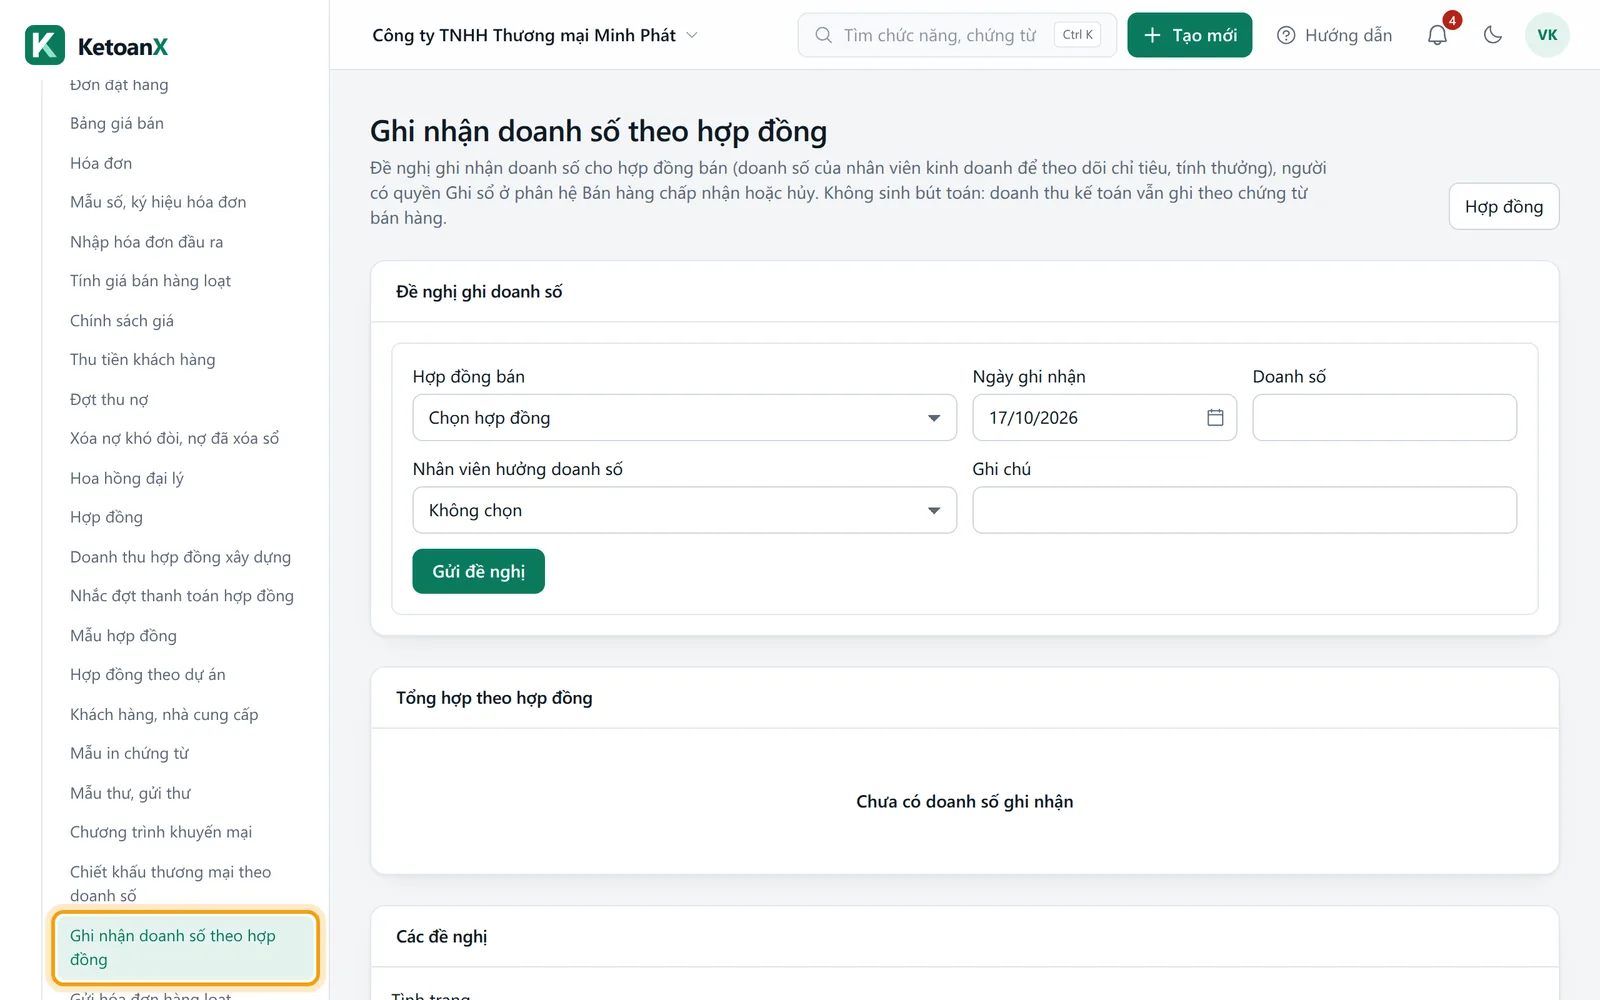Viewport: 1600px width, 1000px height.
Task: Click the KetoanX logo icon
Action: (x=45, y=45)
